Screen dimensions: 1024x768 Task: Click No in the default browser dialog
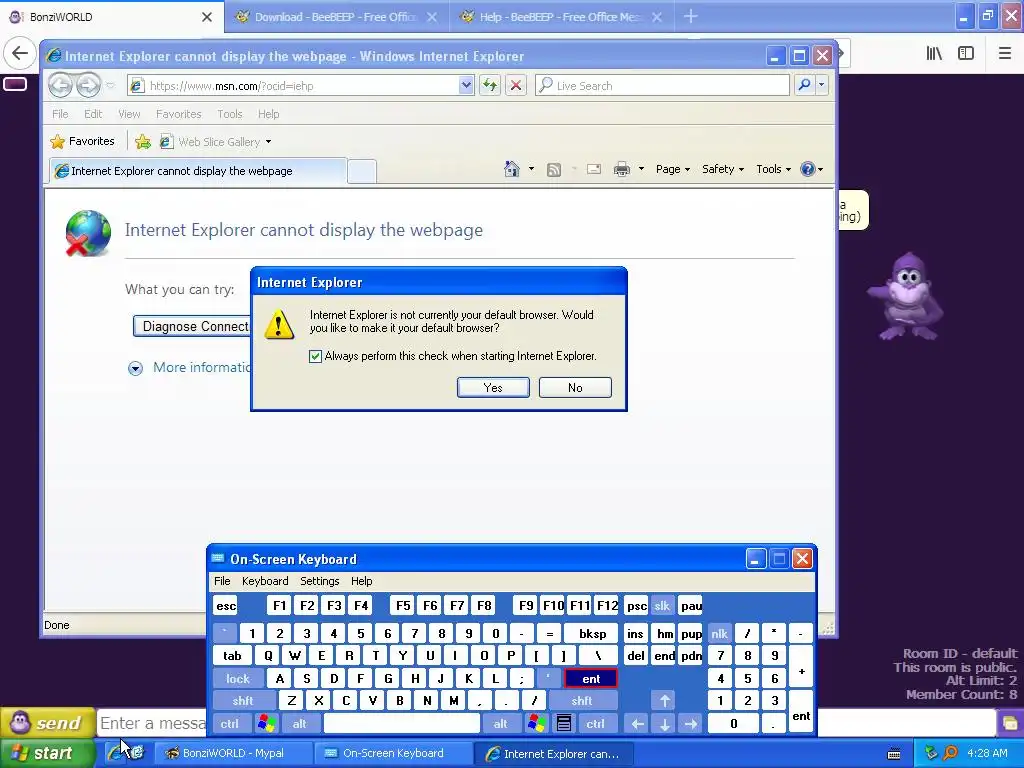point(575,387)
